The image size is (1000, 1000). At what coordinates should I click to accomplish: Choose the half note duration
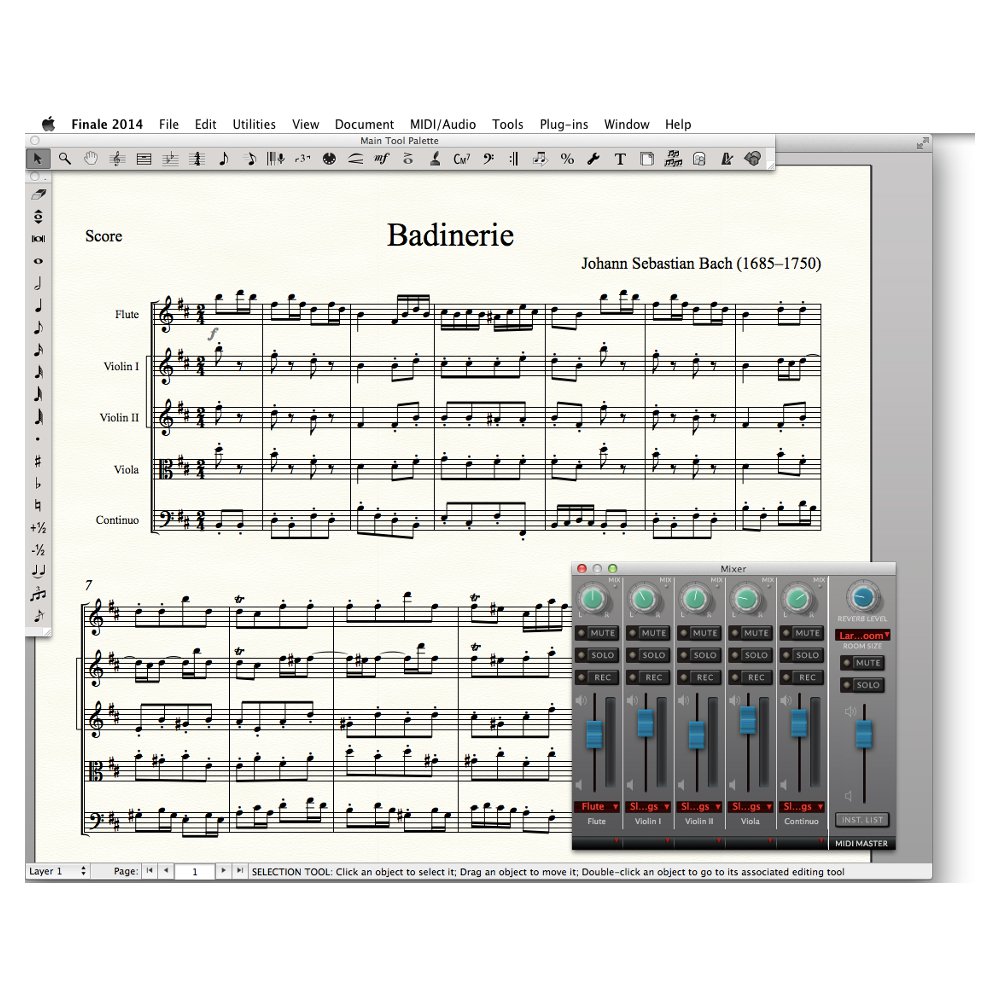pos(38,283)
